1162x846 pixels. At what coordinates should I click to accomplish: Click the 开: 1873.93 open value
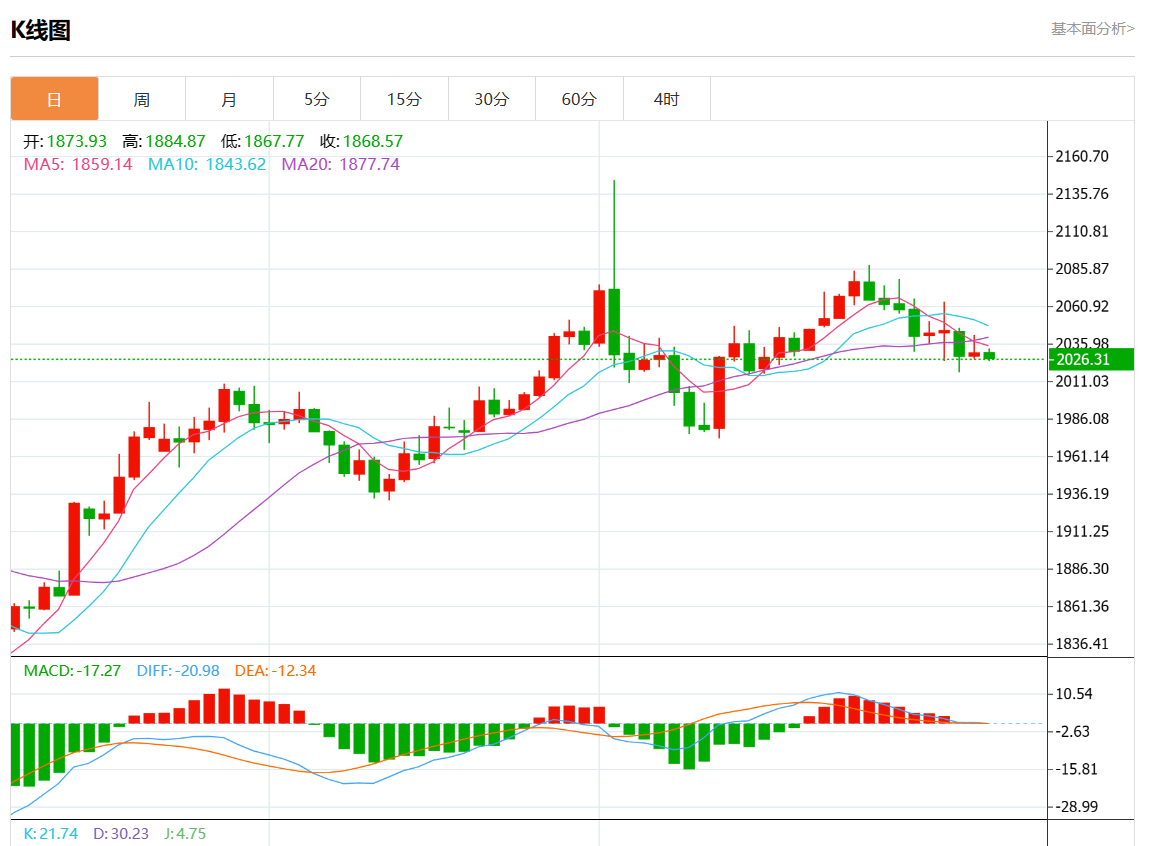coord(65,141)
